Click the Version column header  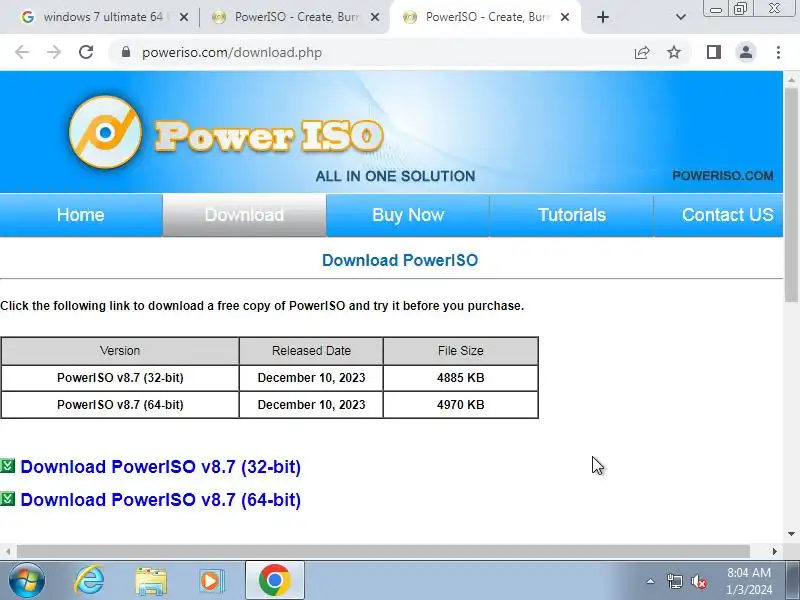(120, 351)
